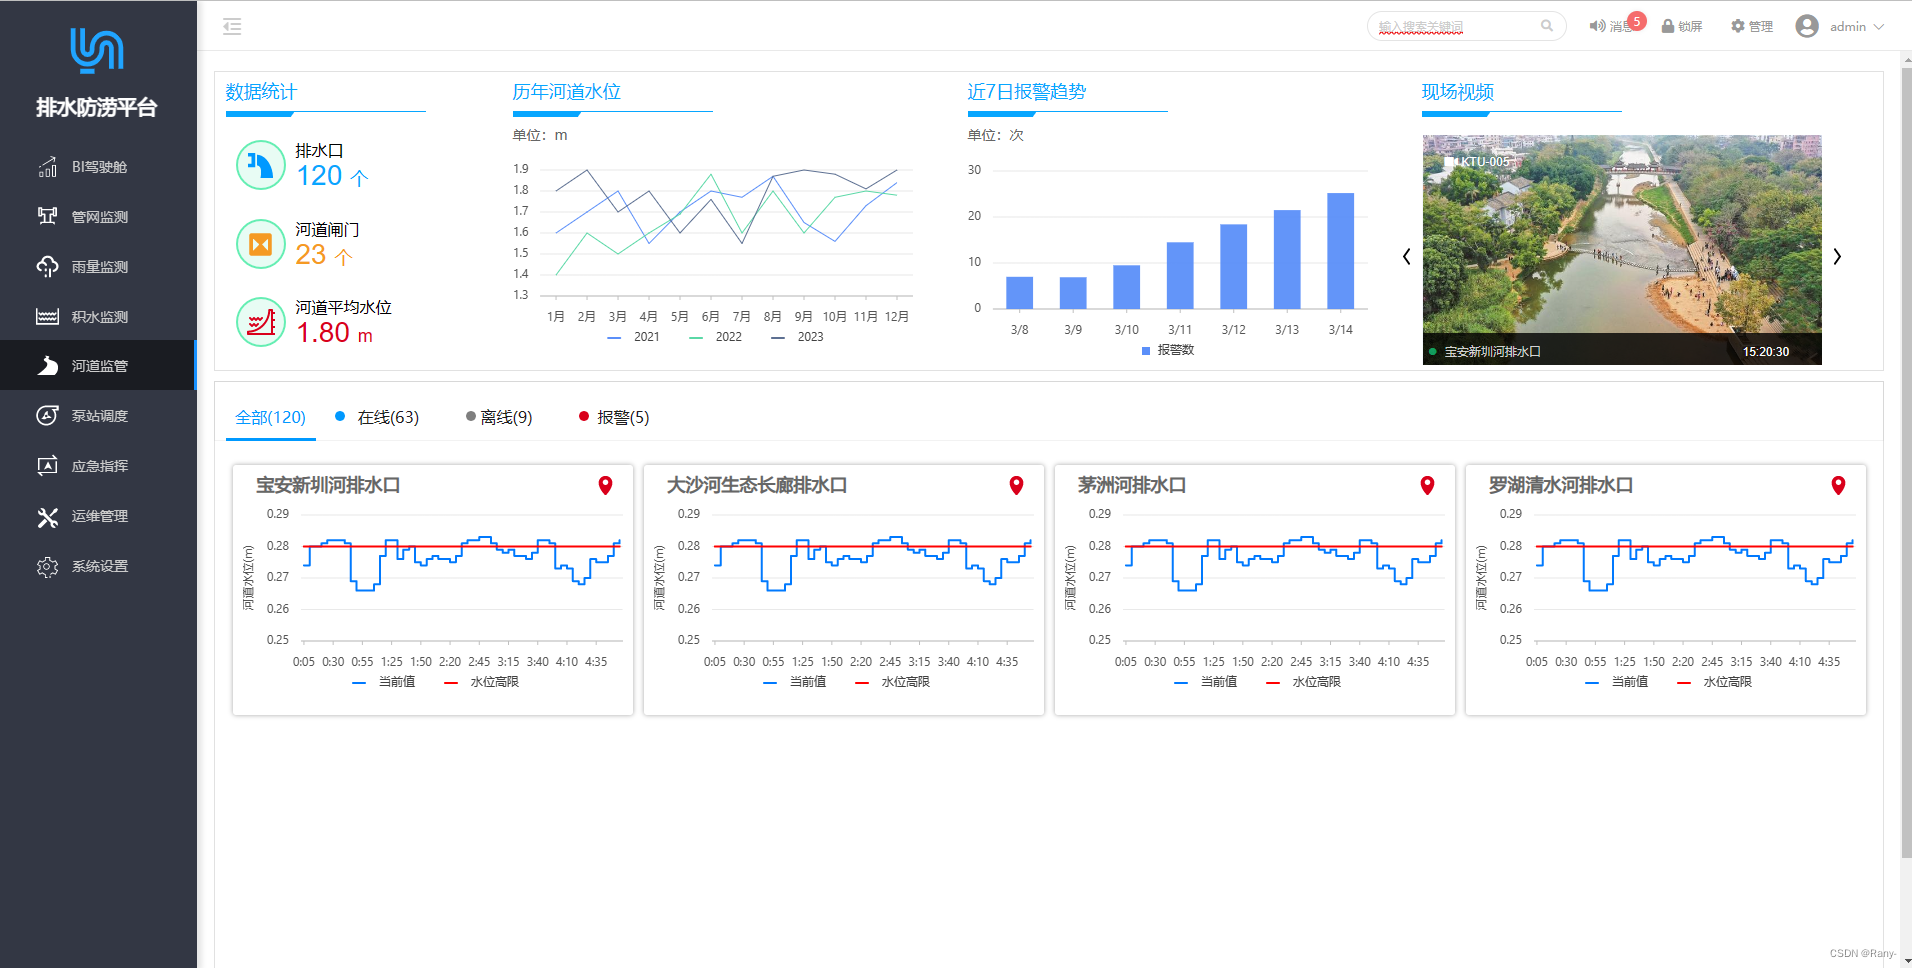Click the 120 个 drain outlet count
This screenshot has width=1912, height=968.
click(332, 176)
